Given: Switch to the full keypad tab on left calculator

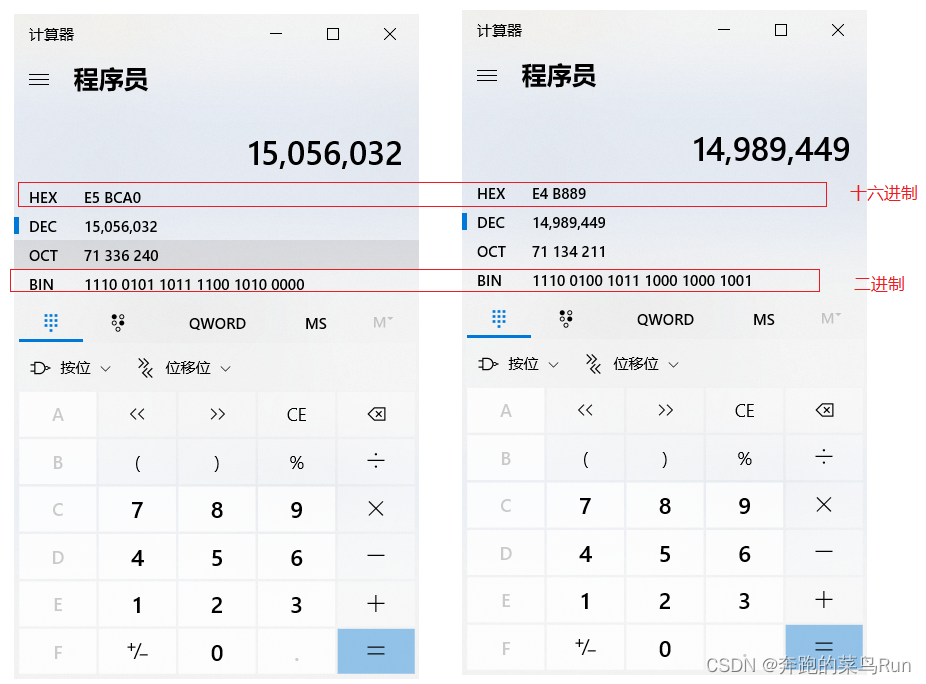Looking at the screenshot, I should click(51, 320).
